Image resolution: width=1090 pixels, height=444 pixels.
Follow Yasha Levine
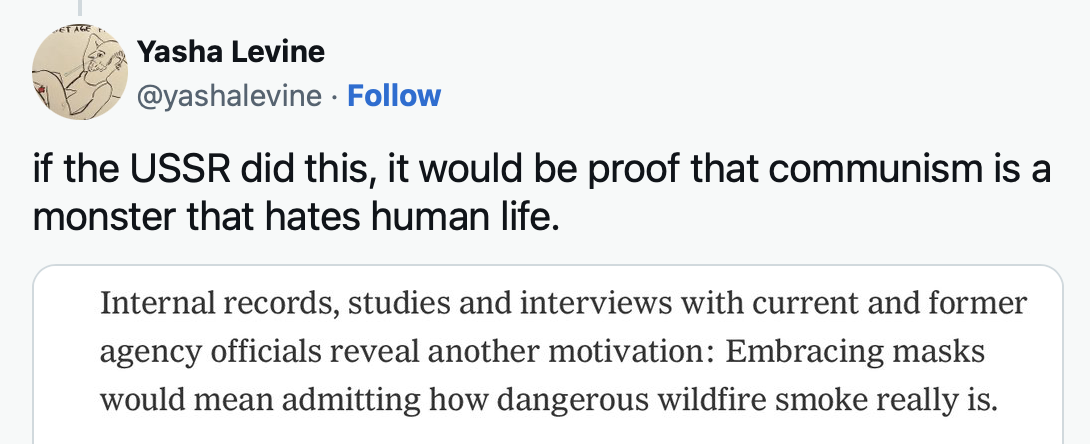(394, 96)
